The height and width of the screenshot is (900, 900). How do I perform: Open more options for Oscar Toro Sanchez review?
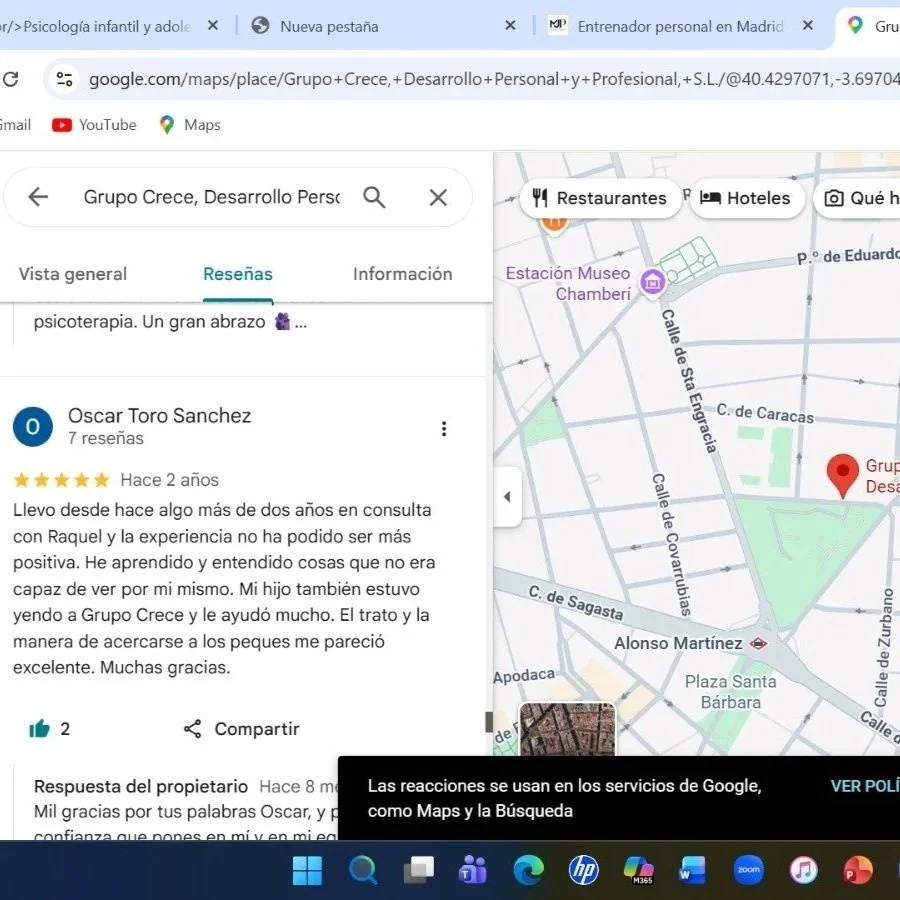click(444, 429)
